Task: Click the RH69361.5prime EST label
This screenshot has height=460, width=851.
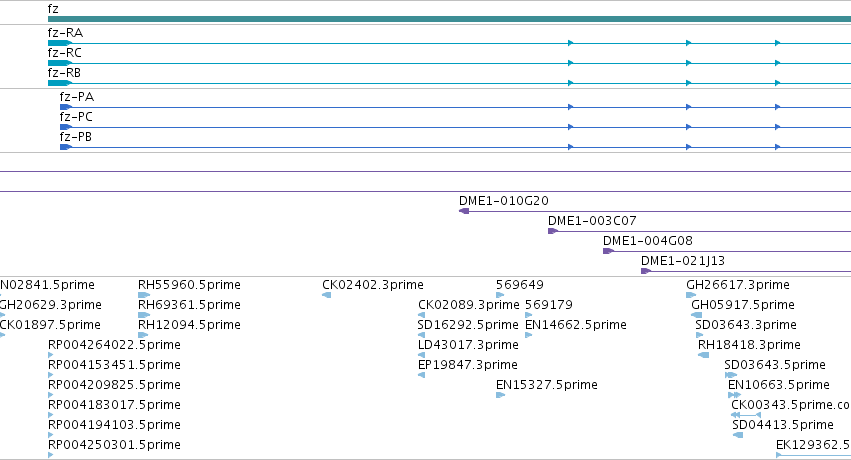Action: (x=189, y=305)
